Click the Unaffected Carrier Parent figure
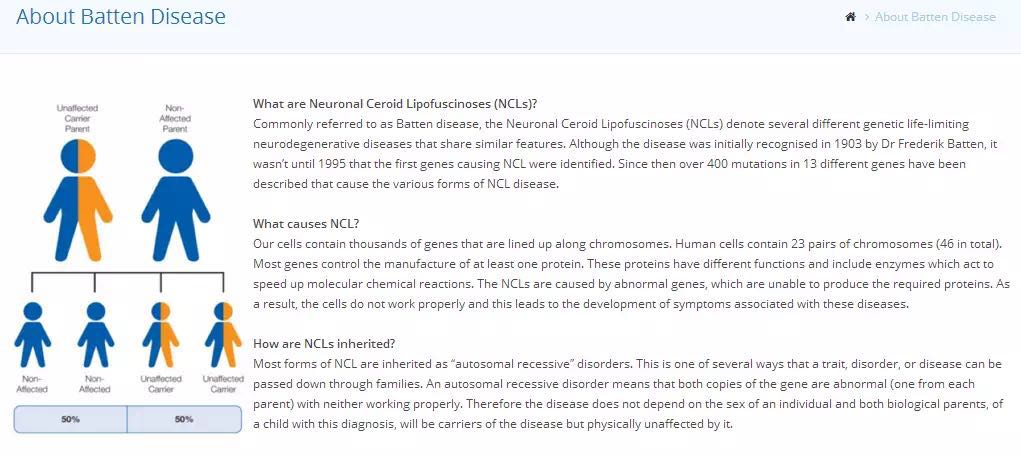 click(x=78, y=200)
